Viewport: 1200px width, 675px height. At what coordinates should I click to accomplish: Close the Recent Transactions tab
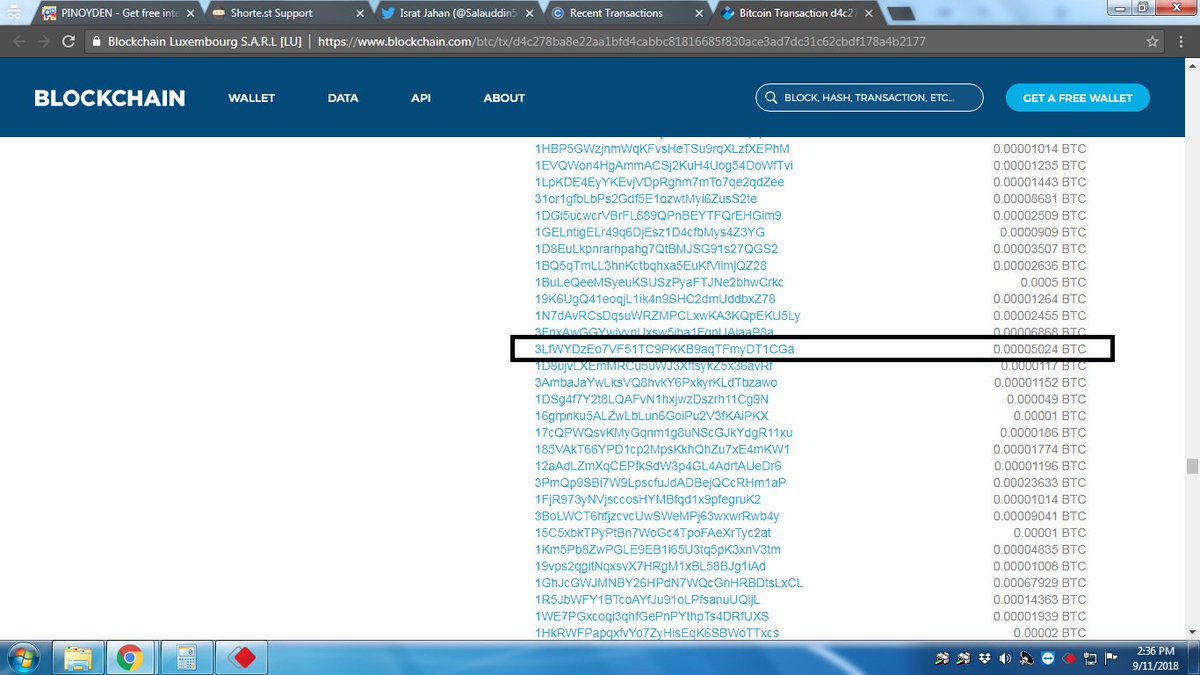(698, 14)
